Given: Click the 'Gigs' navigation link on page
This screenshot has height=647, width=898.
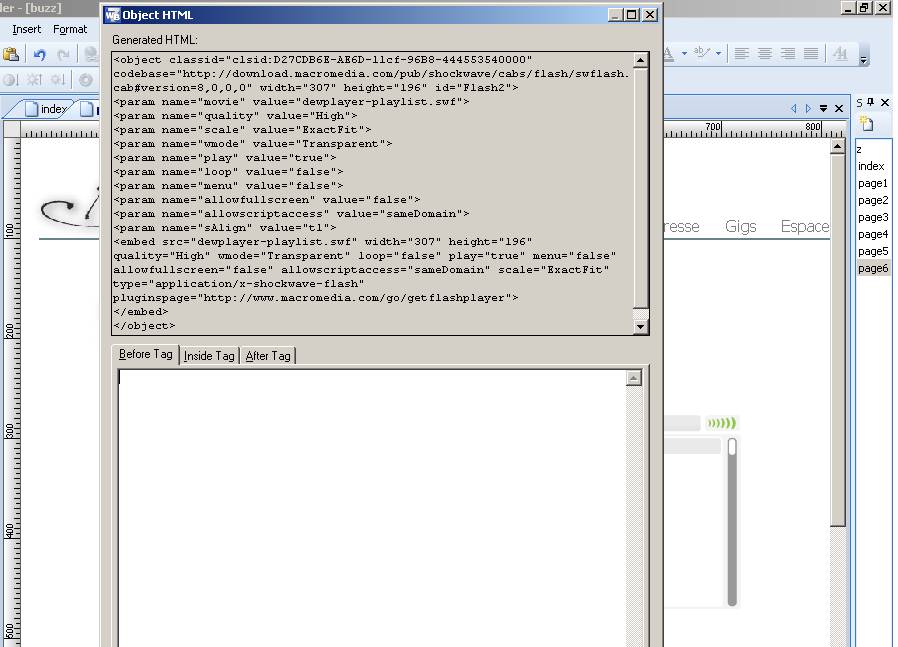Looking at the screenshot, I should 741,226.
